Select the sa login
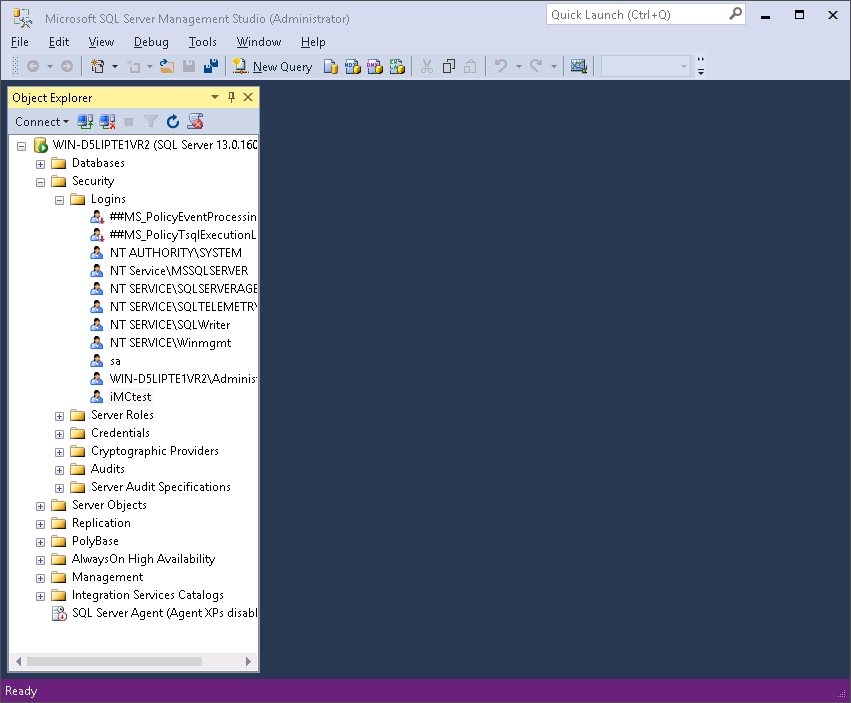Screen dimensions: 851x703 [115, 361]
